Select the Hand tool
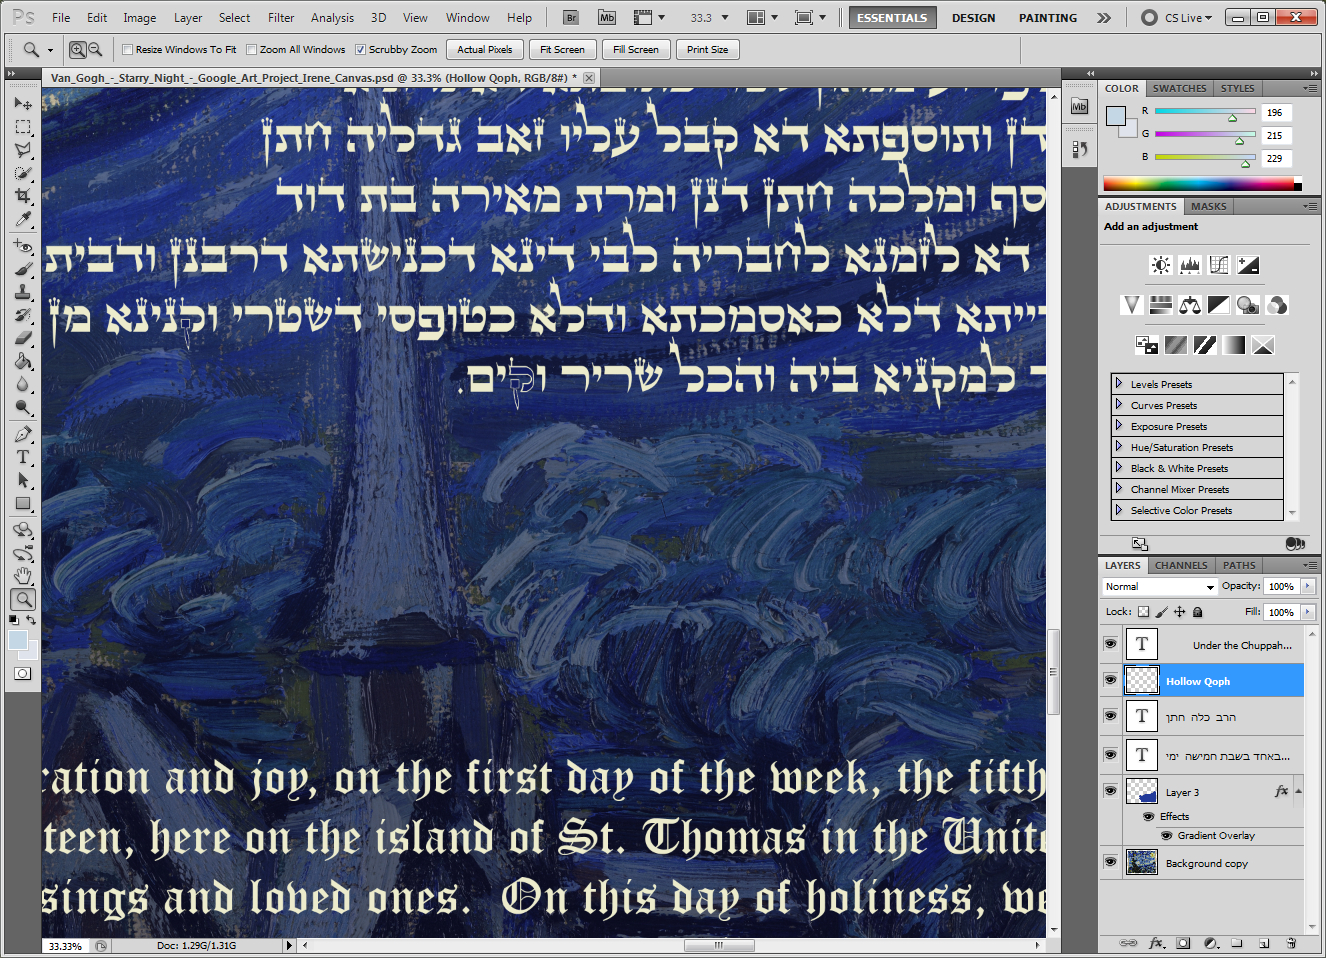The height and width of the screenshot is (958, 1326). tap(23, 576)
